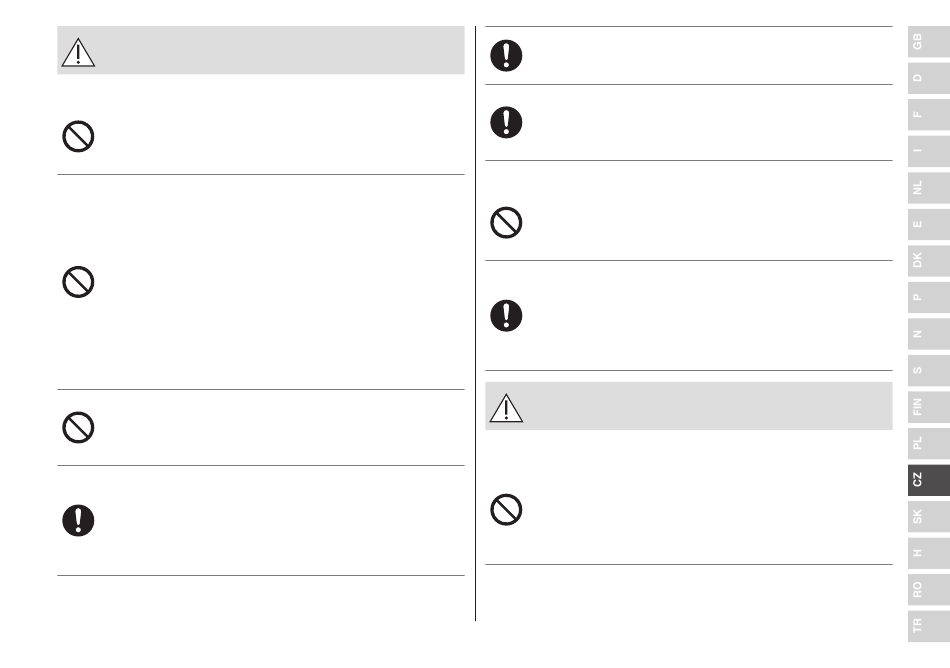
Task: Open the SK language tab
Action: (929, 517)
